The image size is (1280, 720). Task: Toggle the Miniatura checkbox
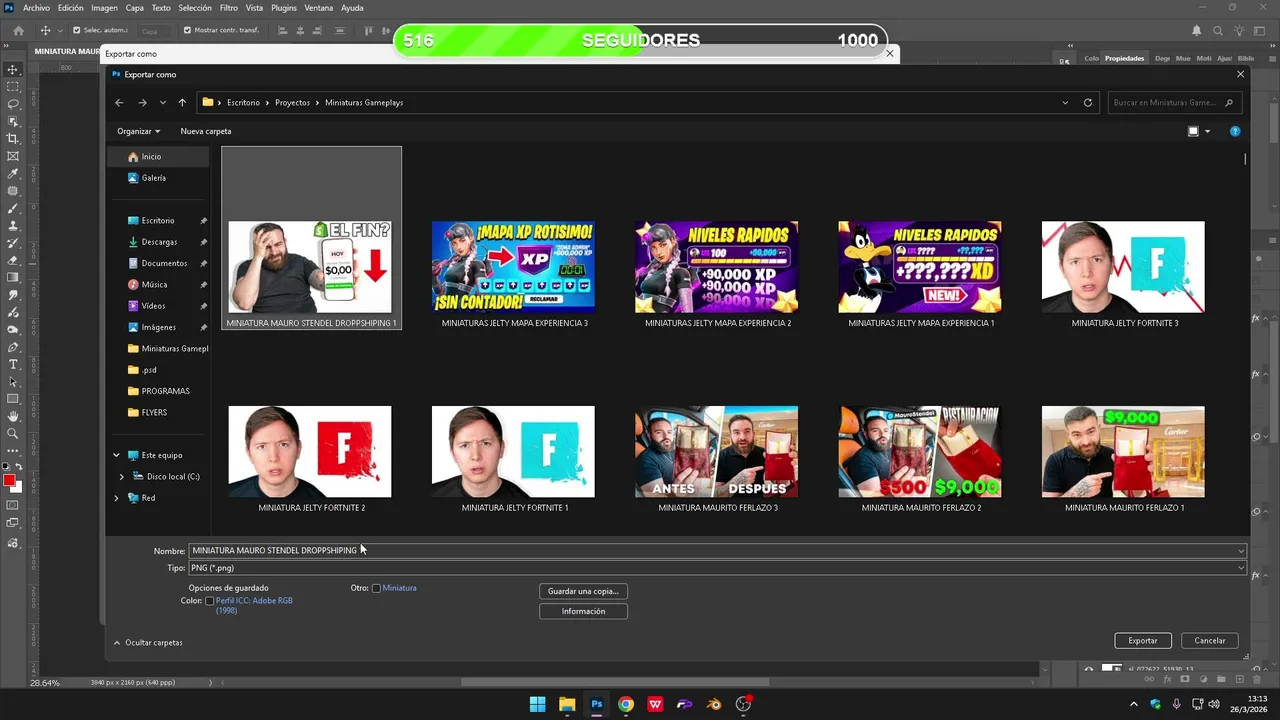click(376, 588)
